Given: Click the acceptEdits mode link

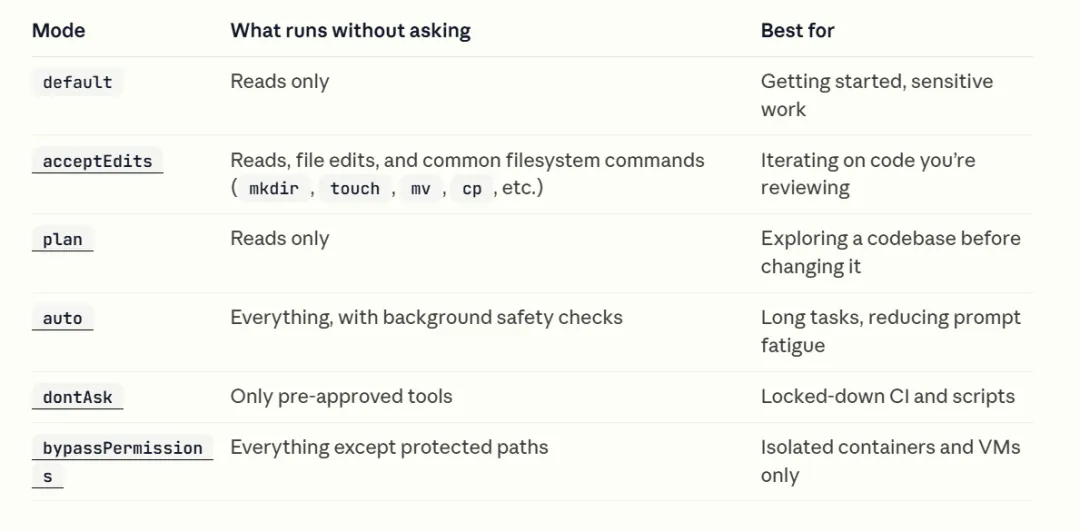Looking at the screenshot, I should pos(97,161).
